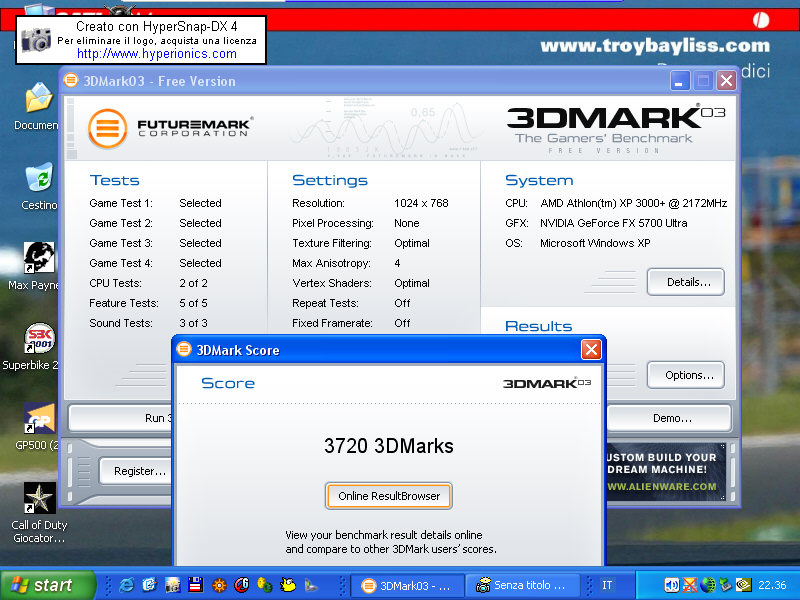Open the volume tray icon
This screenshot has height=600, width=800.
point(671,585)
